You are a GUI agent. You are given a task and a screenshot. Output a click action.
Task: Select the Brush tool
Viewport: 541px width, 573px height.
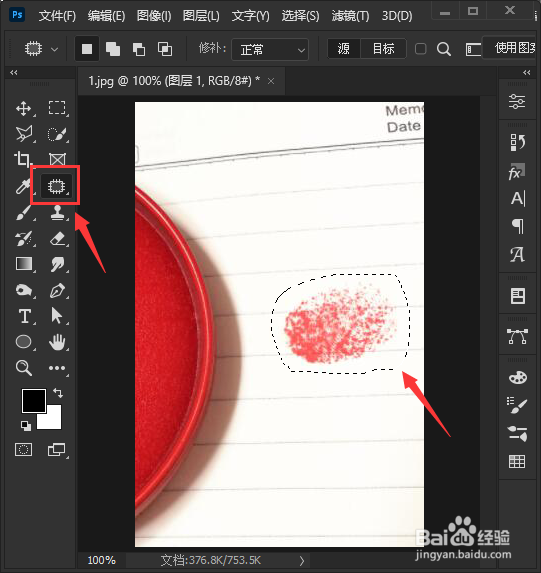coord(23,213)
